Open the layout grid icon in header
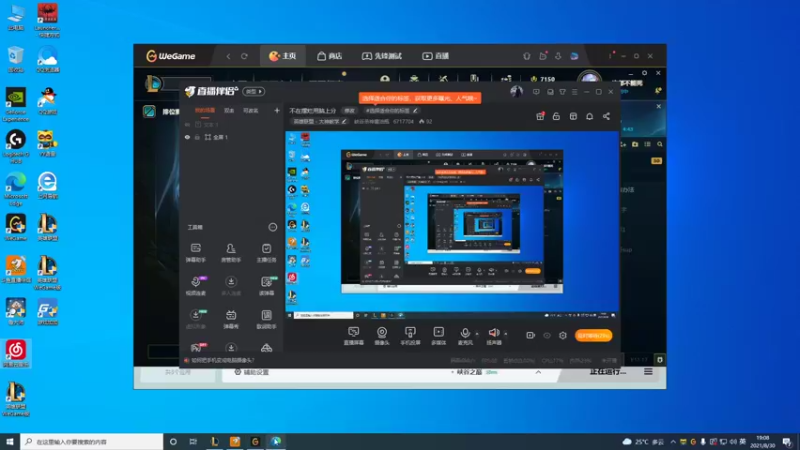Viewport: 800px width, 450px height. (x=573, y=116)
